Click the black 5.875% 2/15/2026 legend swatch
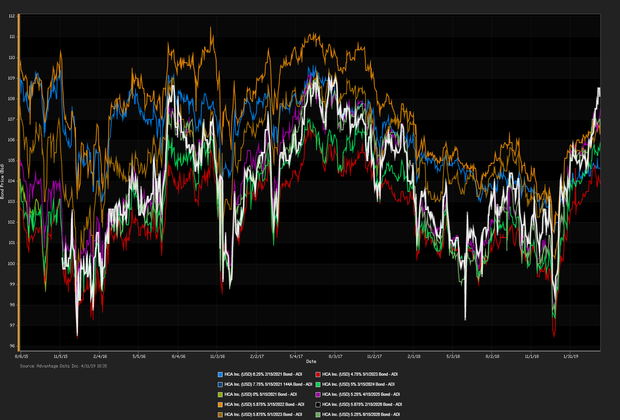This screenshot has width=620, height=420. point(318,405)
